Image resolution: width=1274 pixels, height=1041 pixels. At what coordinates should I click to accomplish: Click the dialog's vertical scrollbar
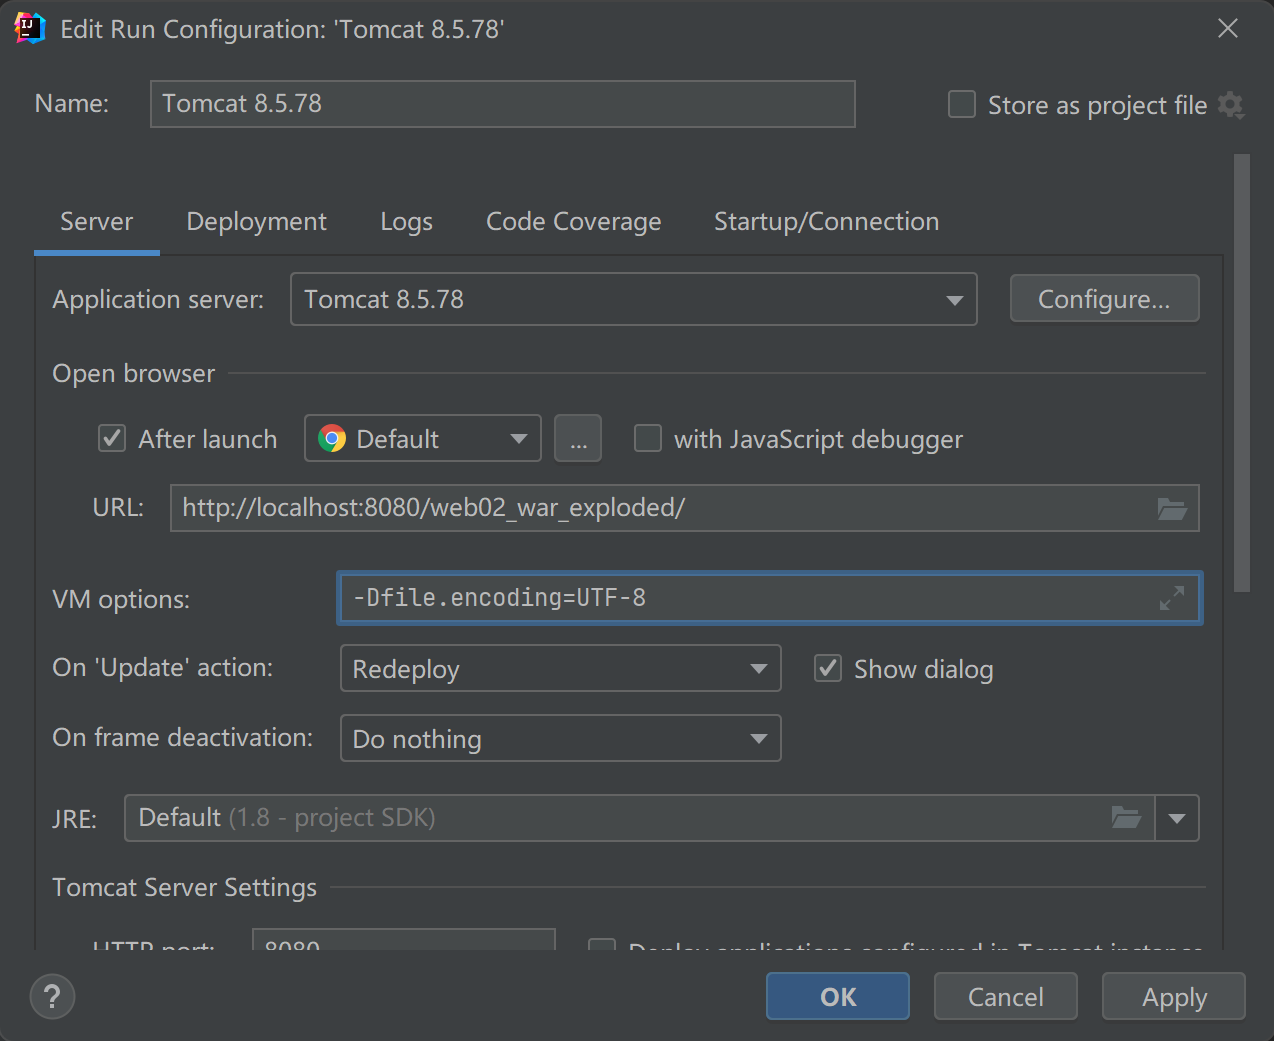tap(1242, 373)
